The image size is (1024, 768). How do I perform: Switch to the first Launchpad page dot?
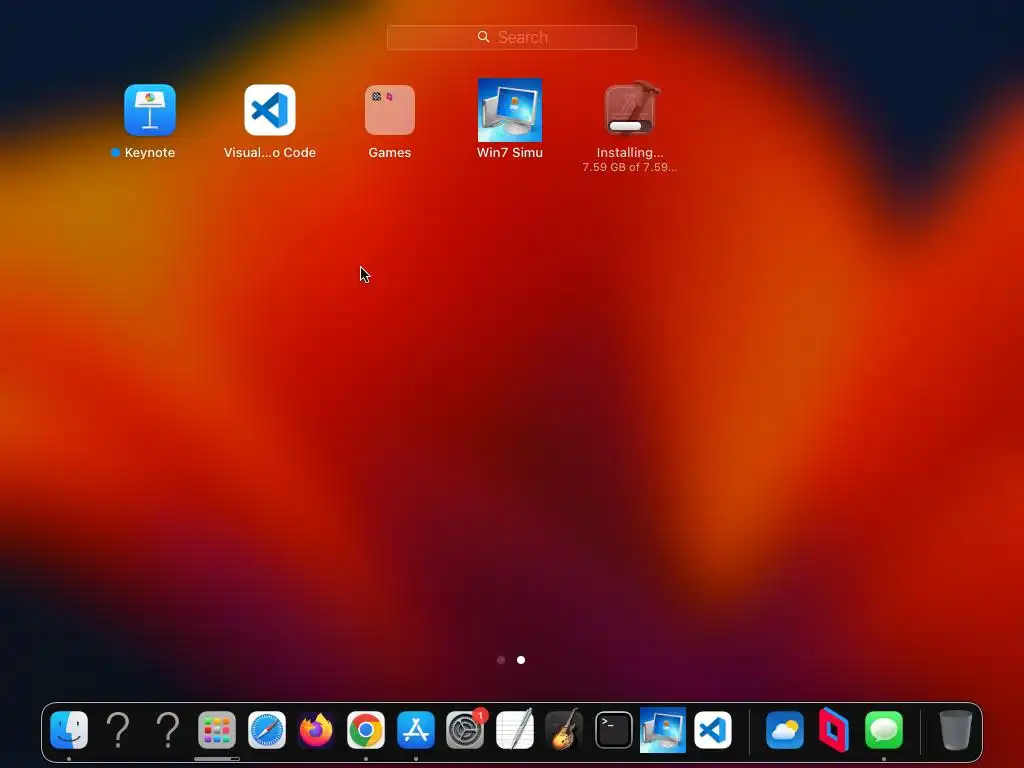pos(501,660)
